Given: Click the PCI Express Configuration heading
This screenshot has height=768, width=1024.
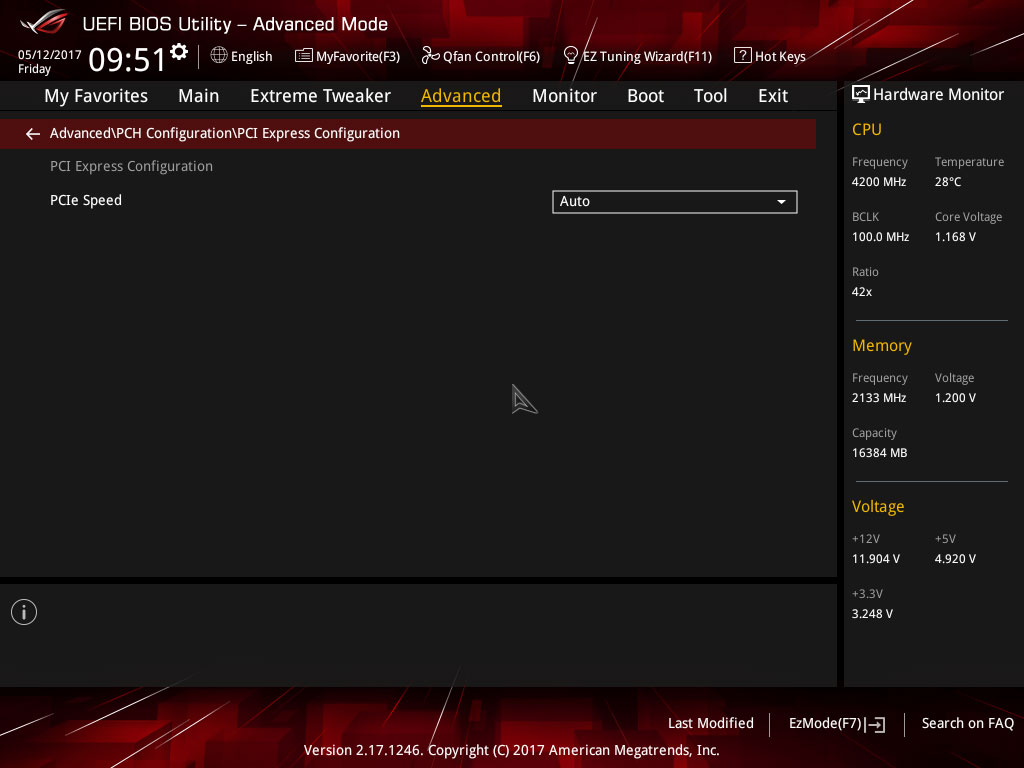Looking at the screenshot, I should tap(131, 167).
